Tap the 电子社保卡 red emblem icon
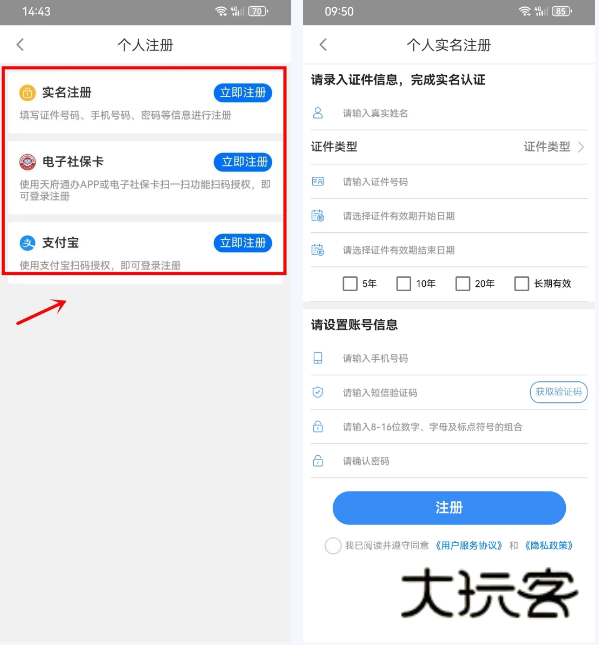The width and height of the screenshot is (599, 645). click(28, 162)
